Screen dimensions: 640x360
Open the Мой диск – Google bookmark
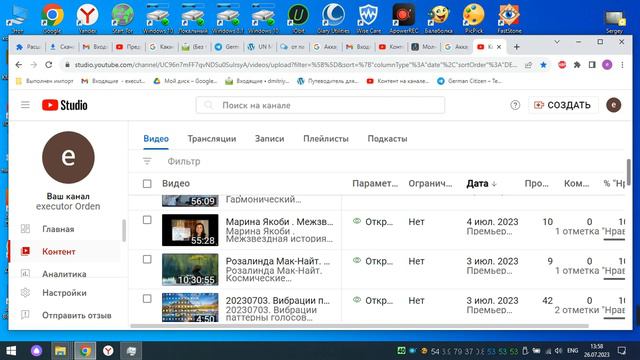tap(185, 81)
